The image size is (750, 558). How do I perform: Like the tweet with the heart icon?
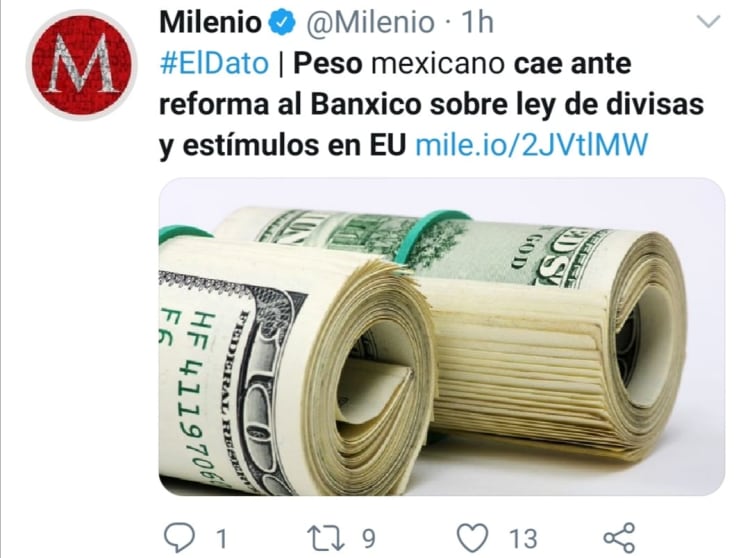coord(473,538)
